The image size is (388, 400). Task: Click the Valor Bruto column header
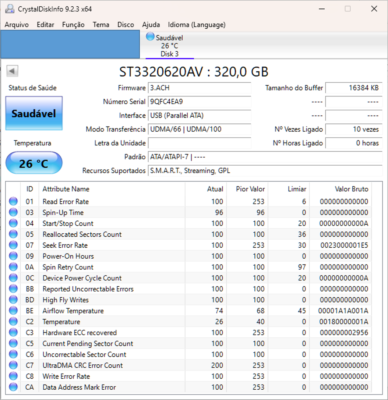[x=352, y=189]
